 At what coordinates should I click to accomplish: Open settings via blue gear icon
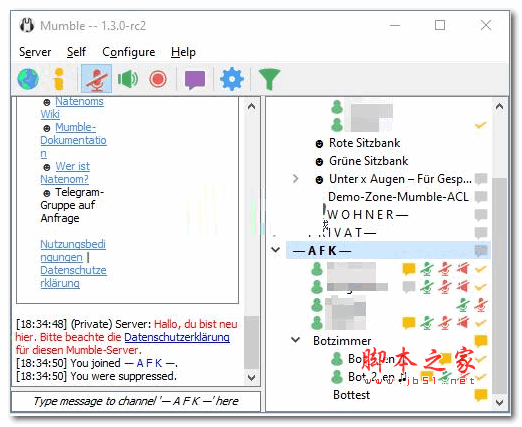click(x=232, y=79)
